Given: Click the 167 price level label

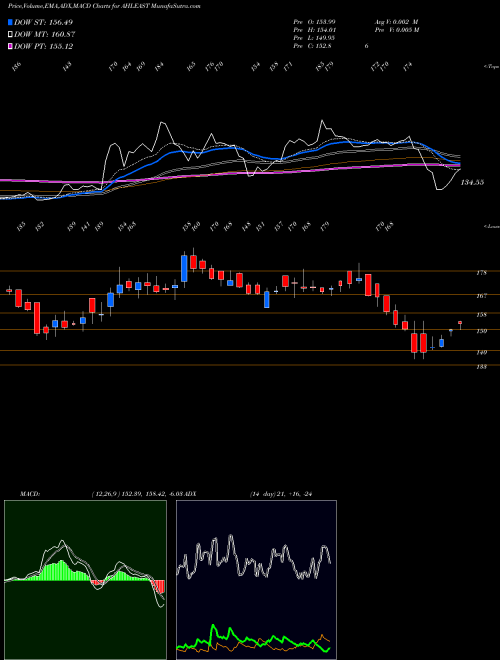Looking at the screenshot, I should (482, 296).
